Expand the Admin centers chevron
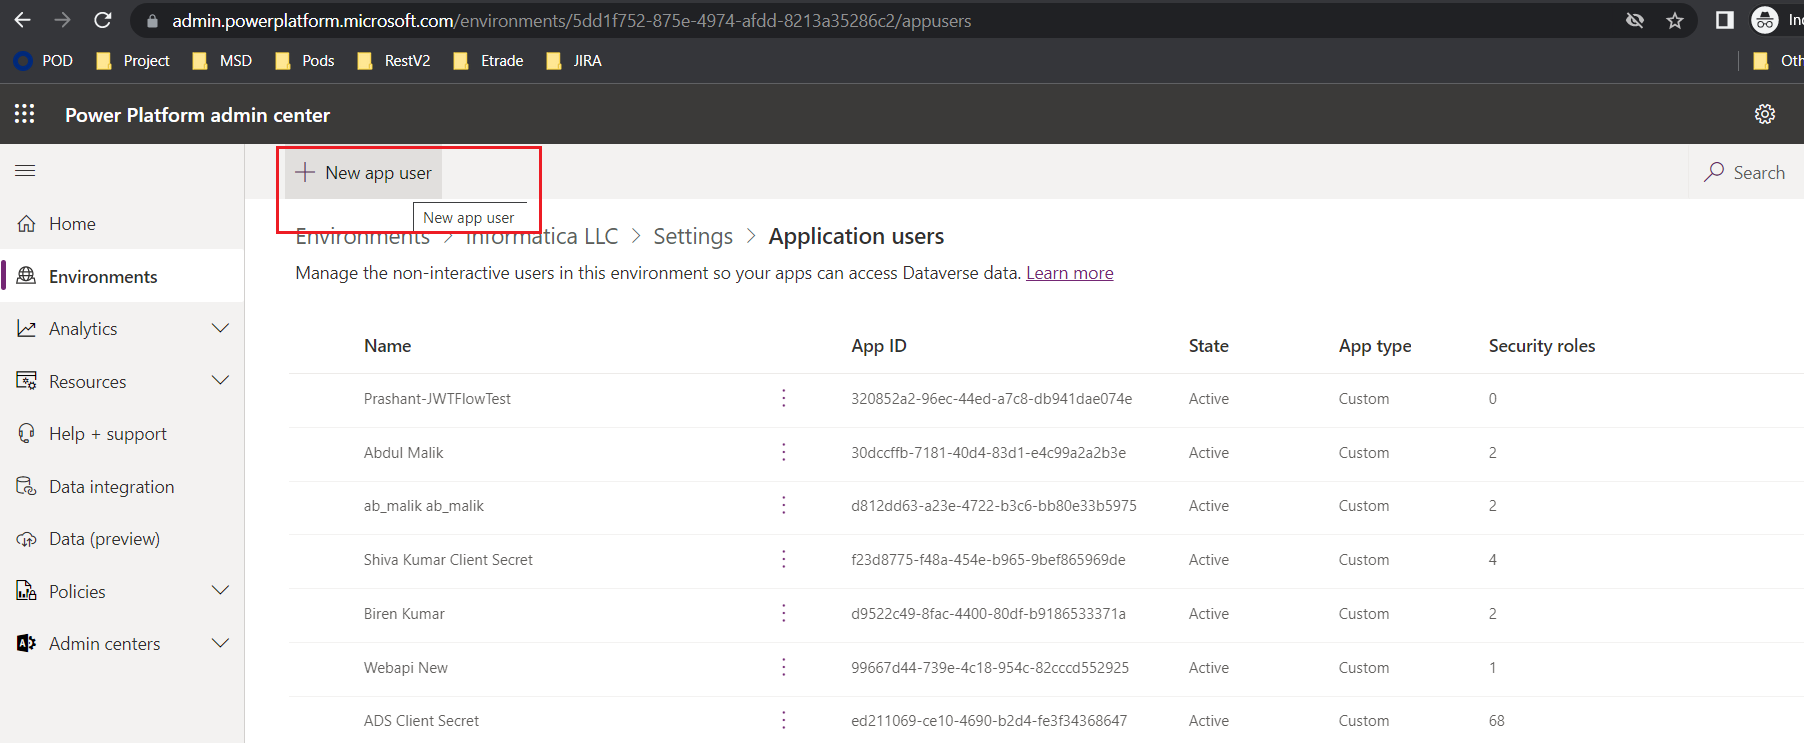The width and height of the screenshot is (1804, 743). [221, 643]
